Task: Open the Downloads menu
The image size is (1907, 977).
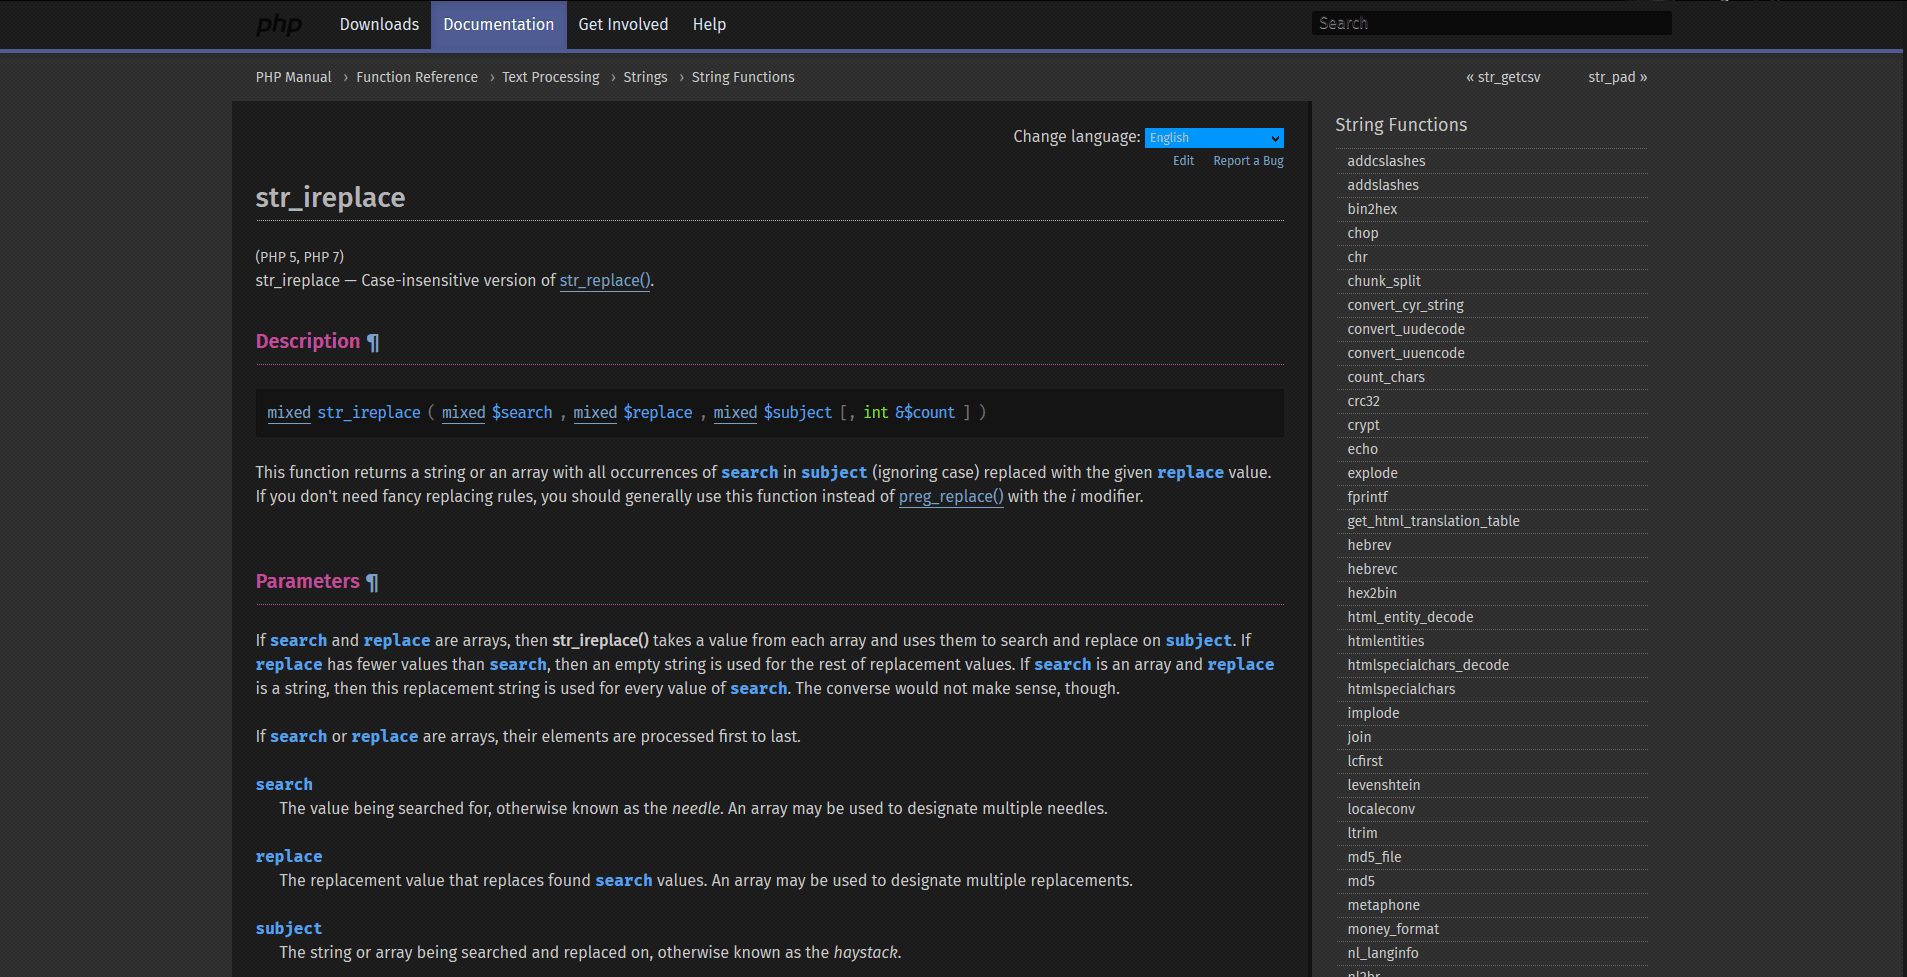Action: point(379,24)
